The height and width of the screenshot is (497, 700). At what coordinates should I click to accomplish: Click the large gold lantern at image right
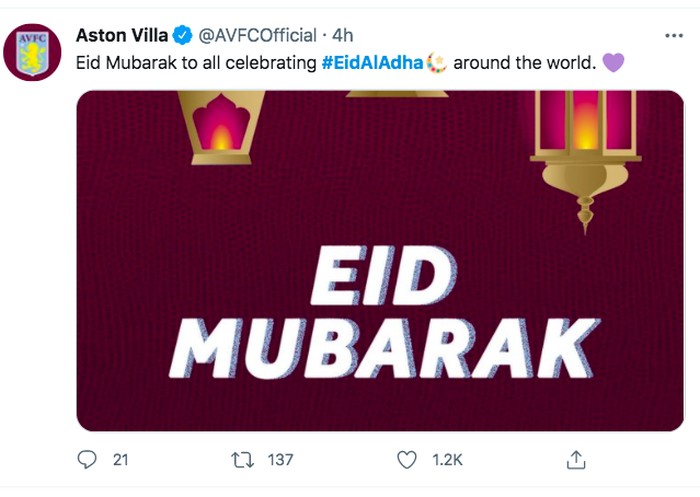[x=584, y=150]
